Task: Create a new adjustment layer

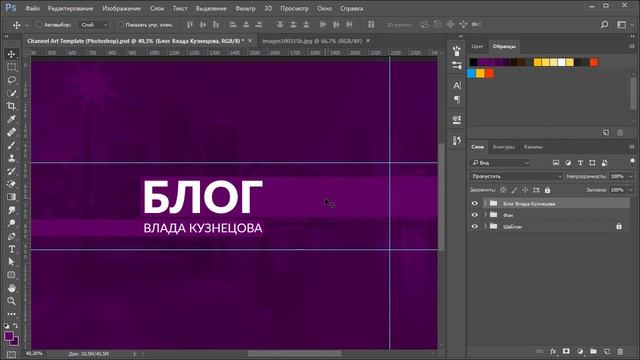Action: coord(580,351)
